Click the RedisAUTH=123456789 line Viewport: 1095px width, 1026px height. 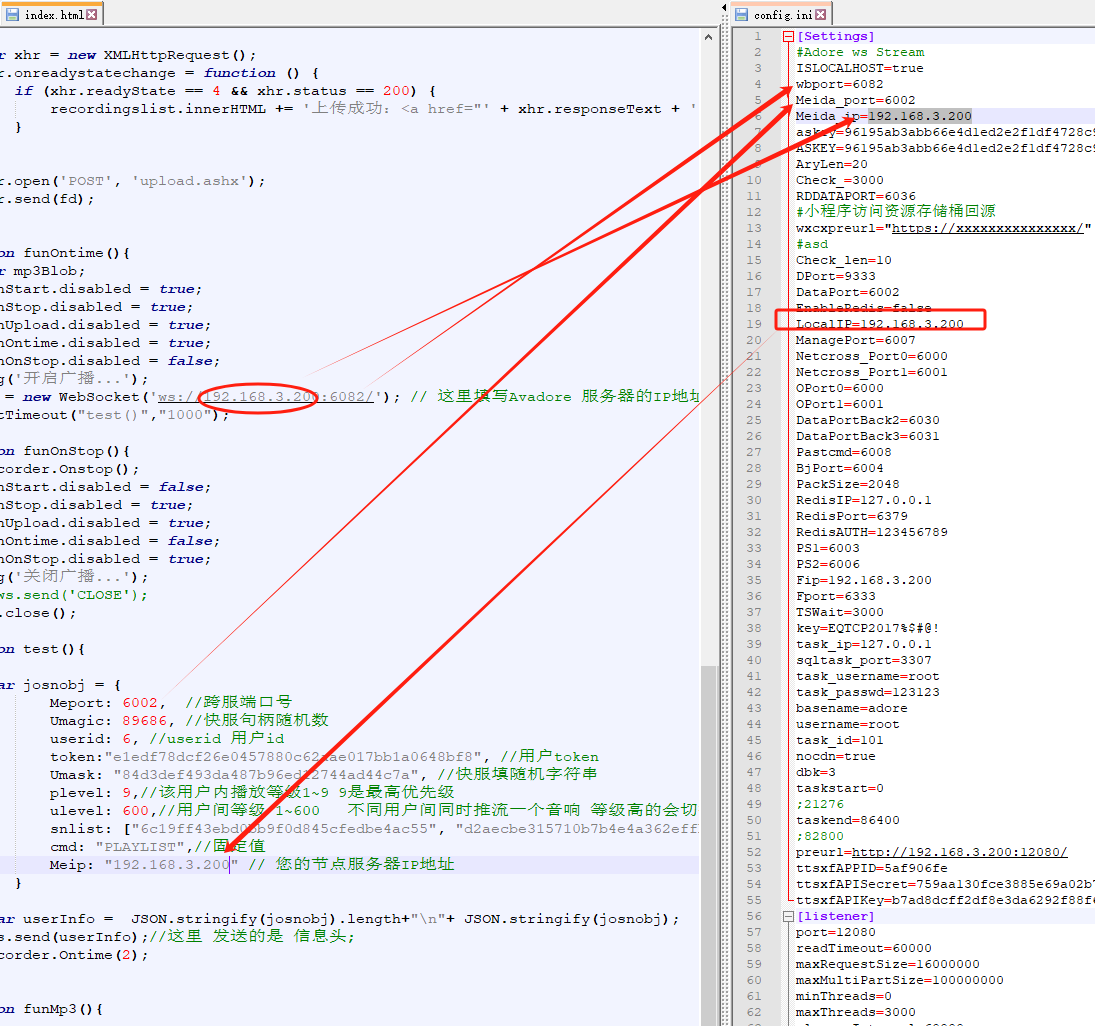(x=872, y=532)
